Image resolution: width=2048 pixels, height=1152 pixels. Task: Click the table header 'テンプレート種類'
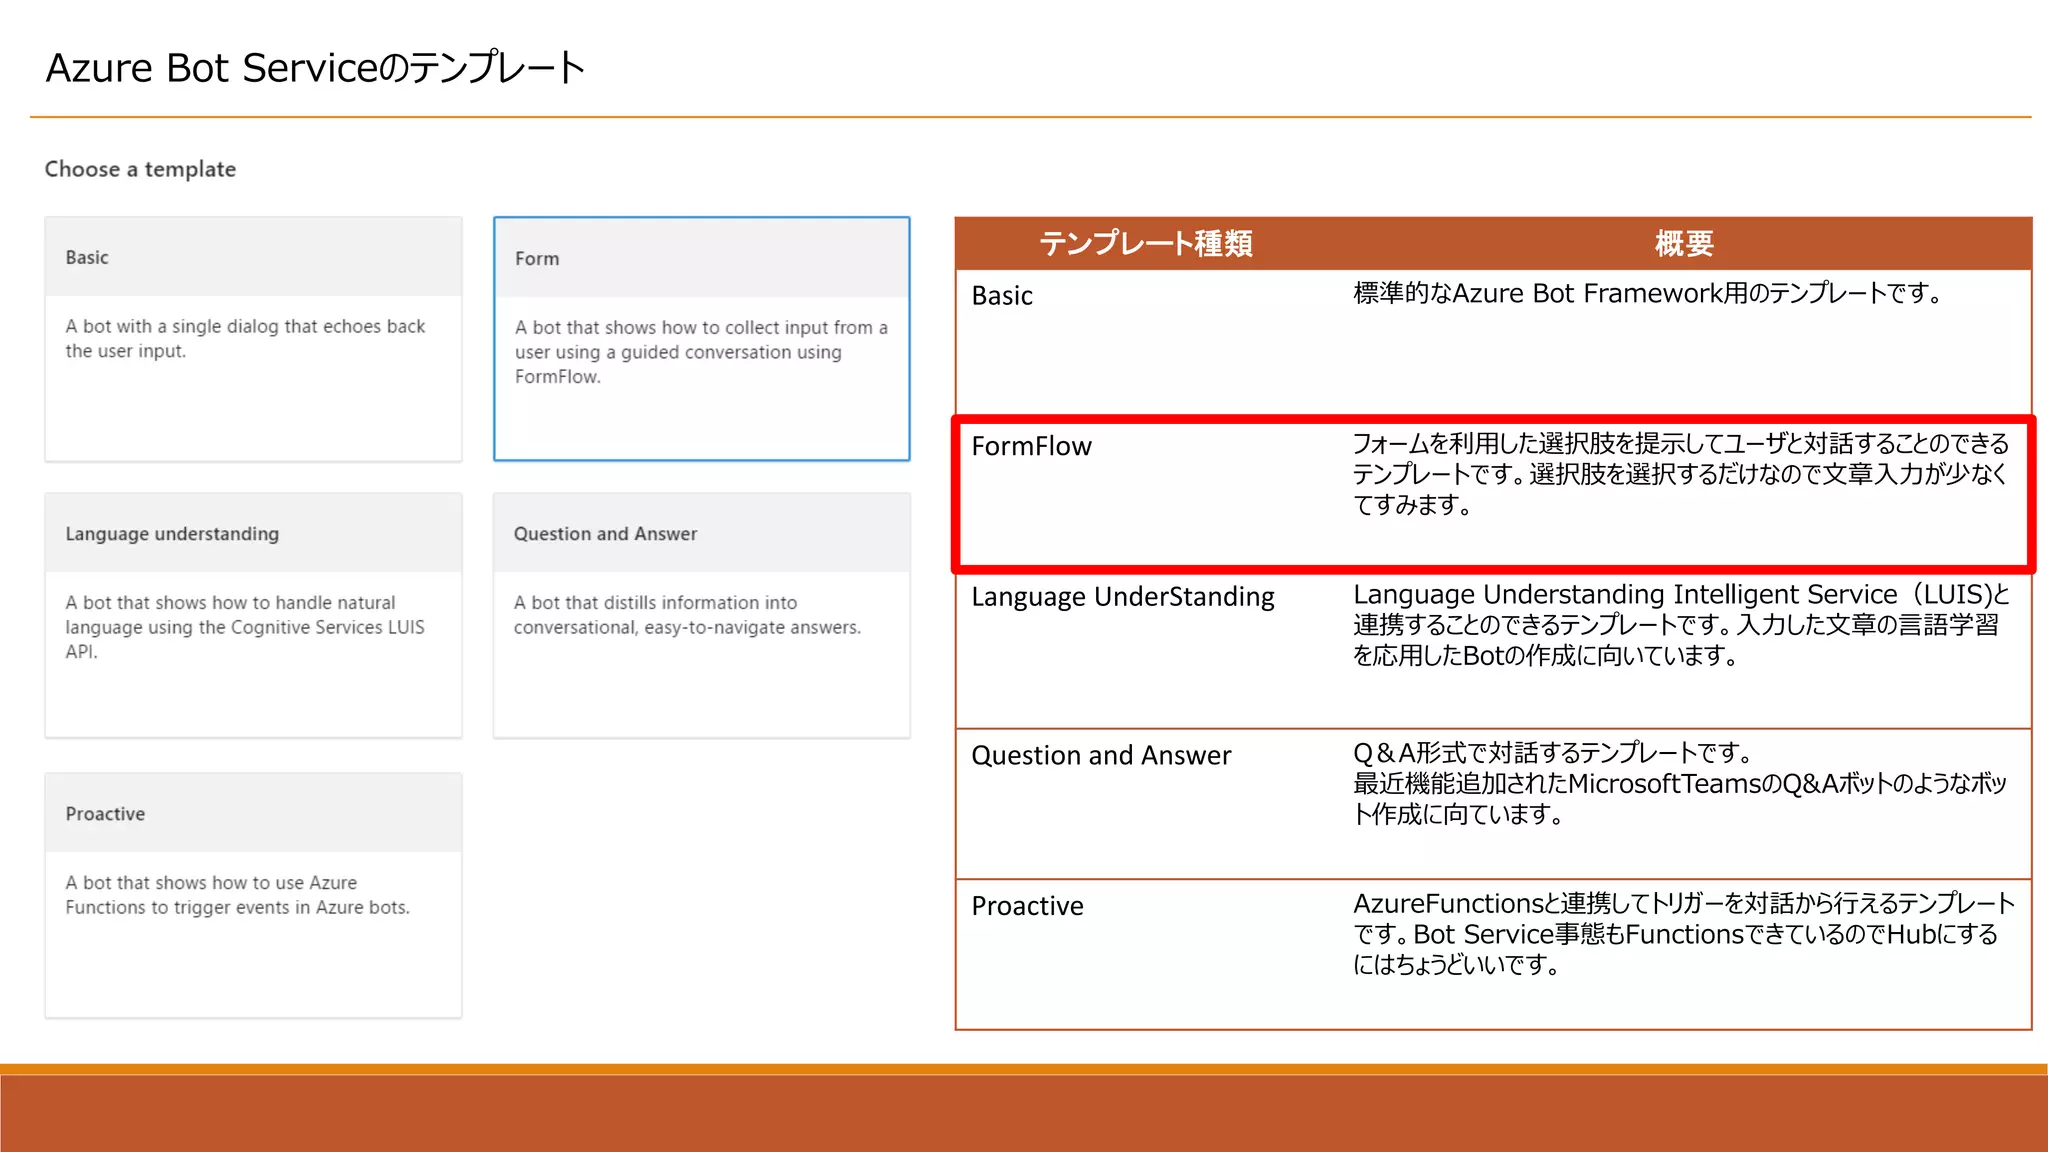[1146, 243]
